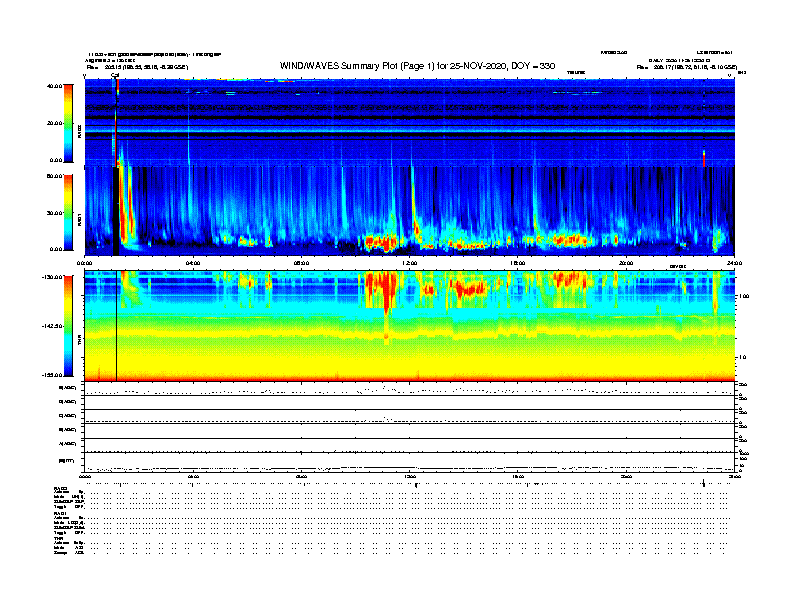The width and height of the screenshot is (792, 612).
Task: Click the |B| bottom line plot label
Action: point(66,461)
